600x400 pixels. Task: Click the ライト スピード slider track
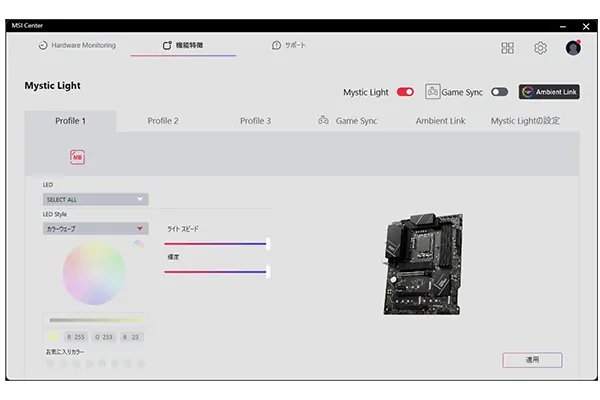[217, 244]
